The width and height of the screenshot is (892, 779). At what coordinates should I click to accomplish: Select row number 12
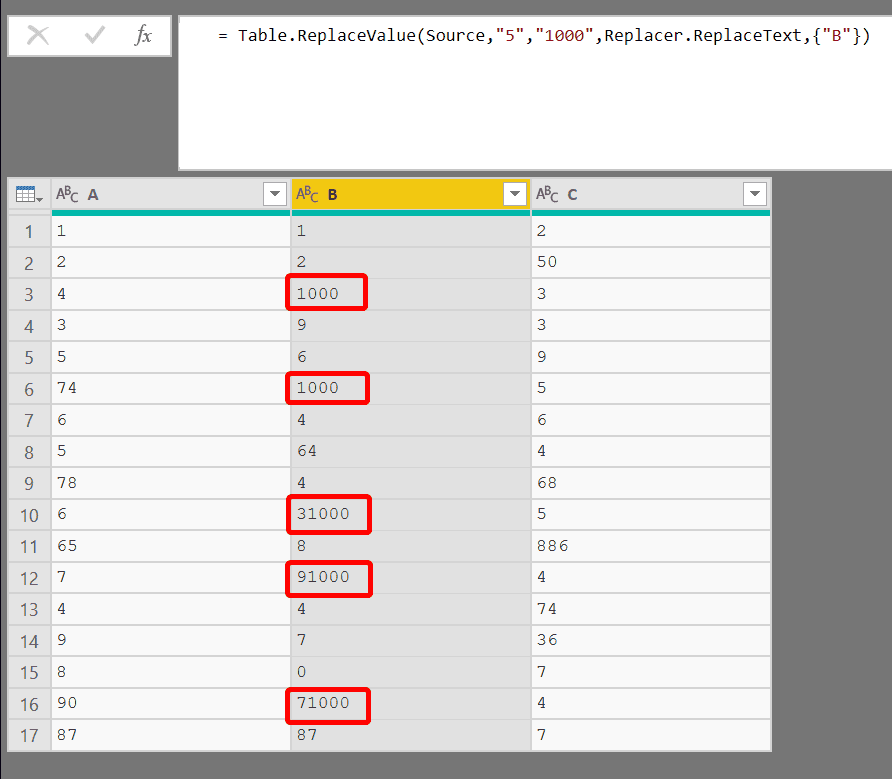pos(30,579)
